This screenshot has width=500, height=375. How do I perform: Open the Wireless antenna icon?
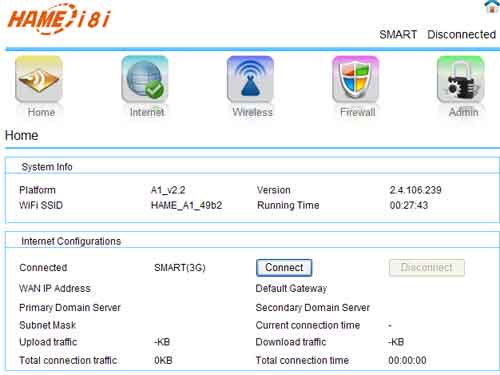click(250, 79)
